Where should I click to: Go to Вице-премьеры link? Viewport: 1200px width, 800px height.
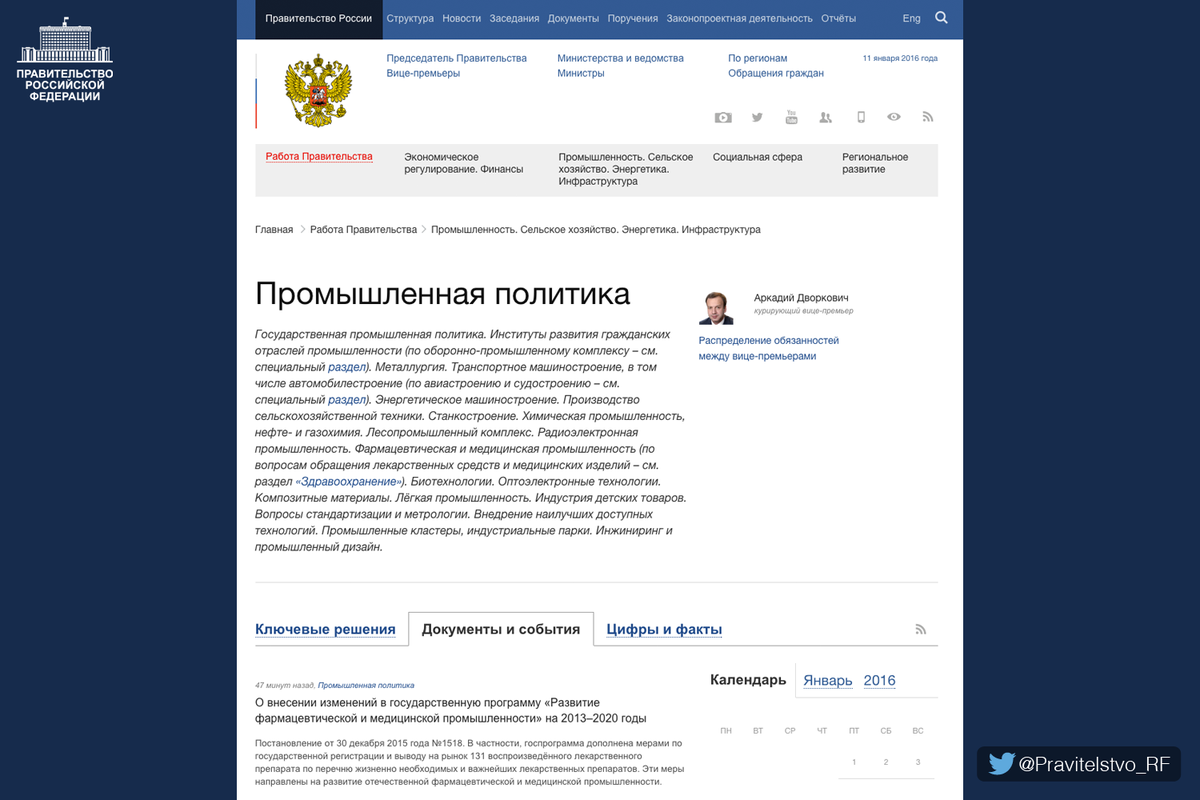423,73
